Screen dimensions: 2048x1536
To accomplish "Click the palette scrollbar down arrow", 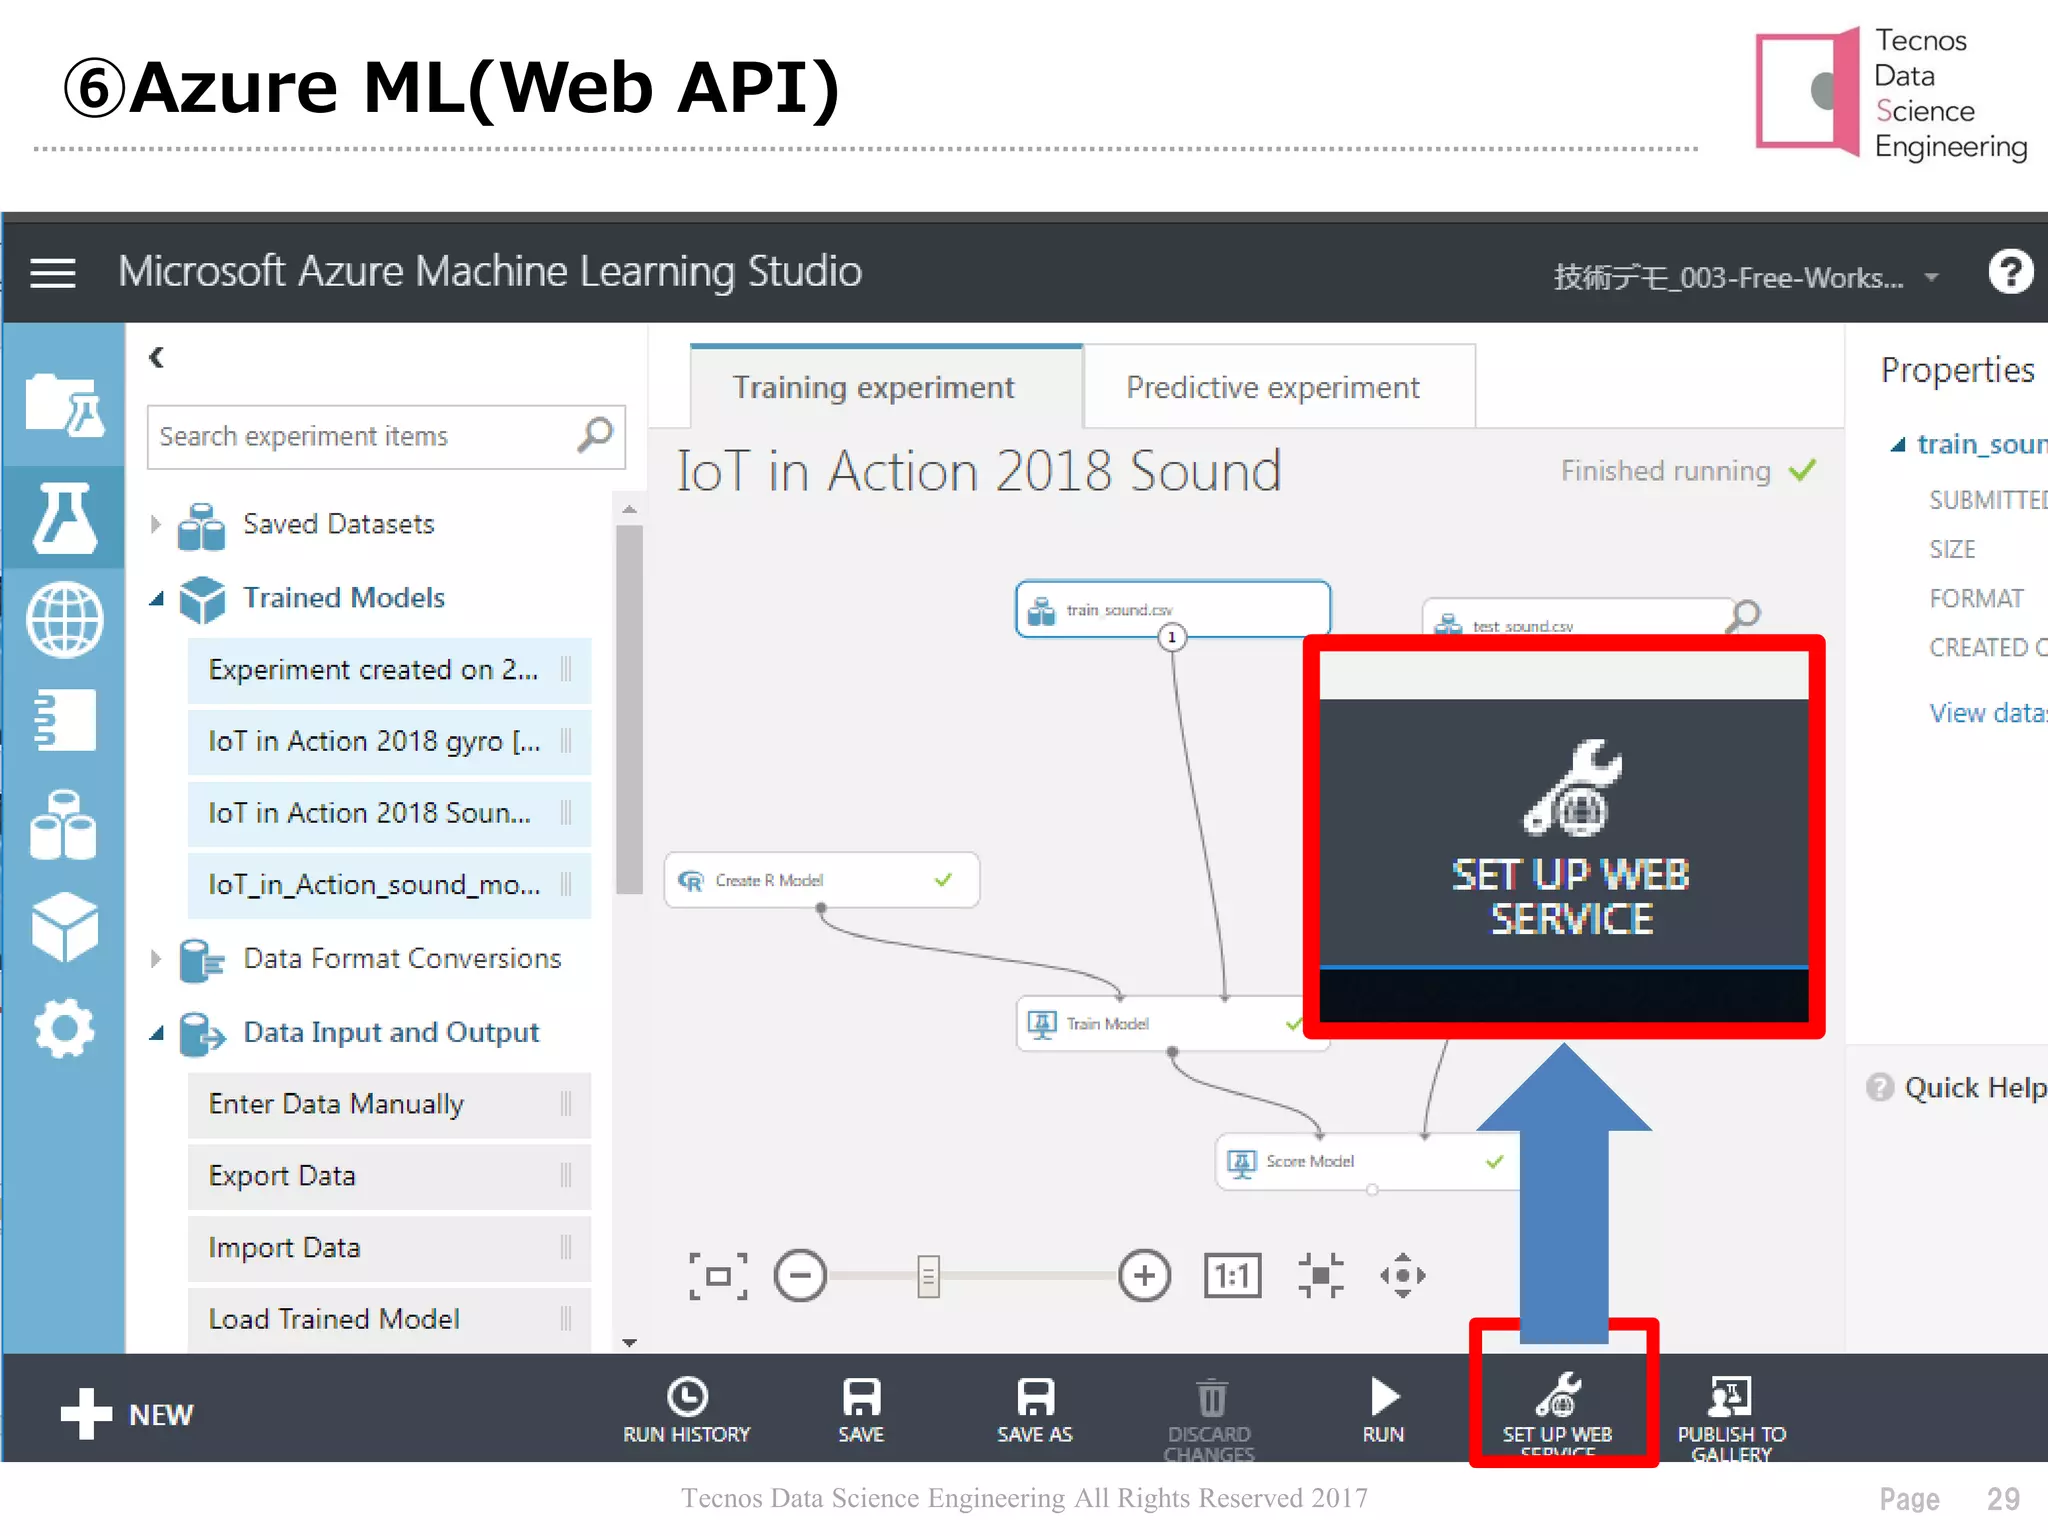I will (x=629, y=1342).
